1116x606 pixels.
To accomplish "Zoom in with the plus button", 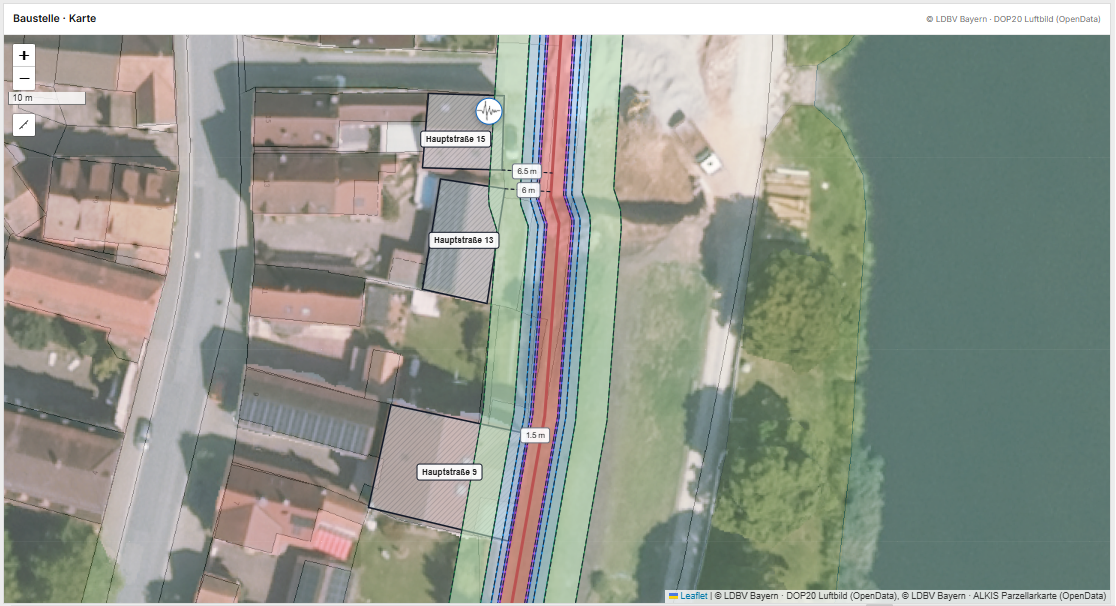I will click(x=23, y=56).
